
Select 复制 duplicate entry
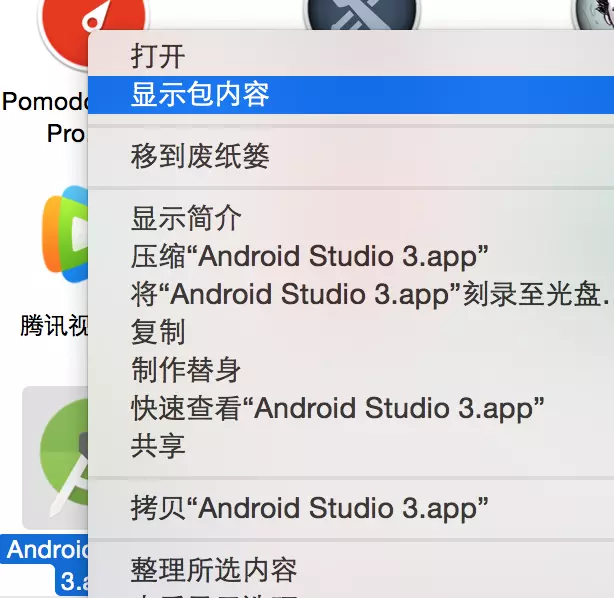(351, 332)
